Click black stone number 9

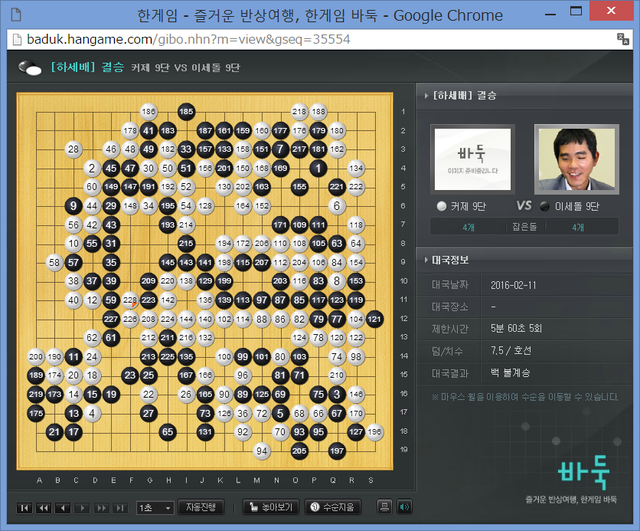pyautogui.click(x=73, y=206)
